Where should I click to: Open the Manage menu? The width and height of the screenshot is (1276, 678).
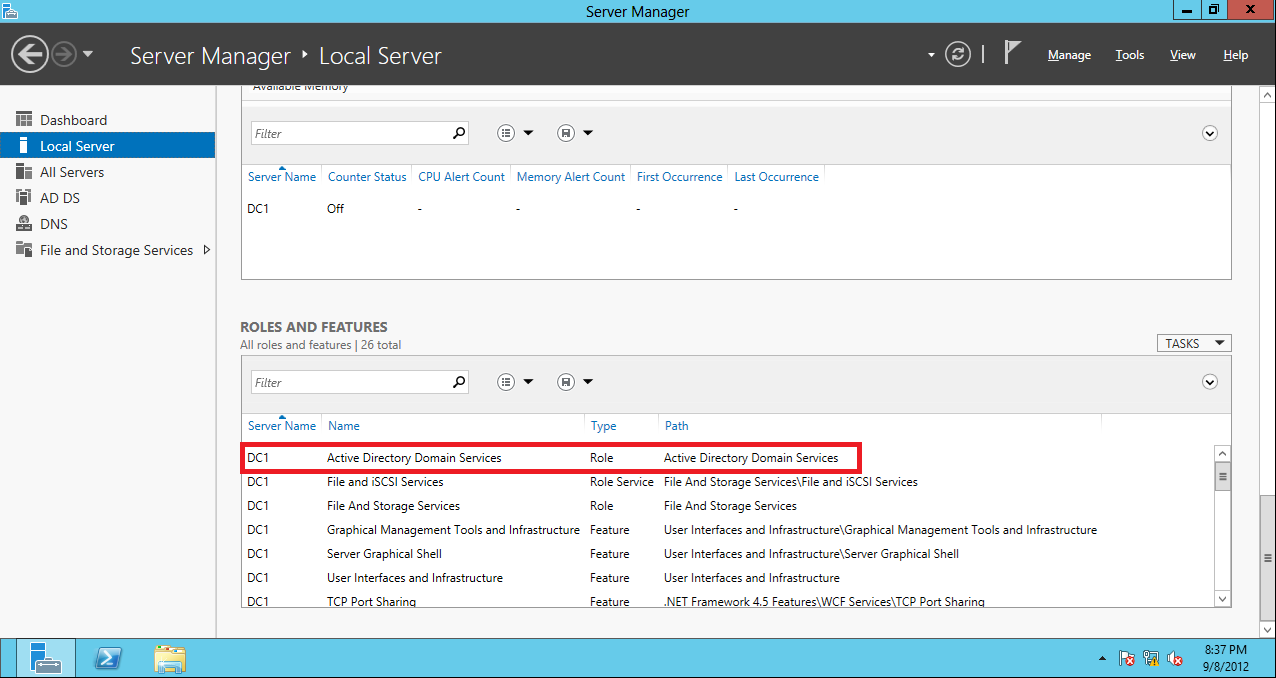[x=1068, y=55]
